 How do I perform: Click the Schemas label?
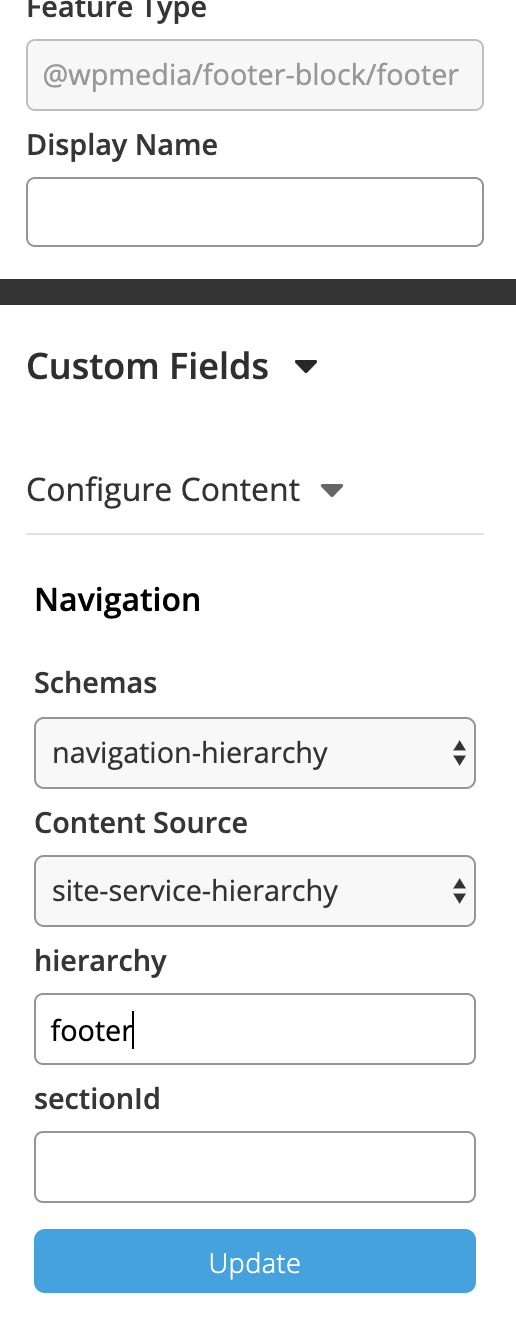(x=96, y=684)
